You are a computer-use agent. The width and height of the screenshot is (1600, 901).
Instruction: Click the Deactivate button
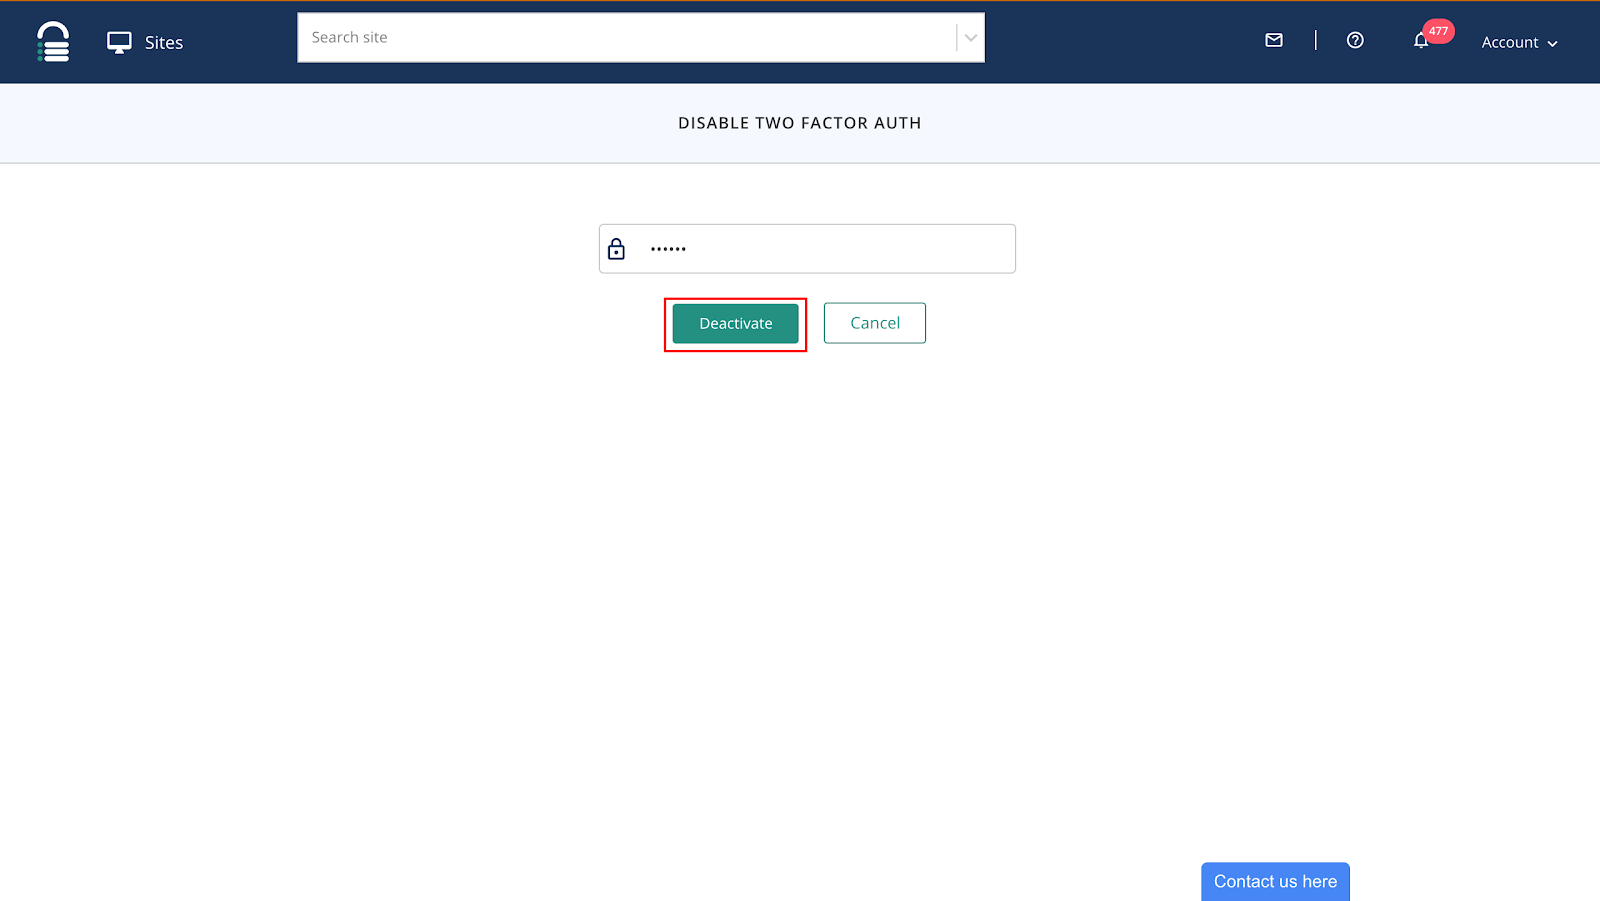735,323
